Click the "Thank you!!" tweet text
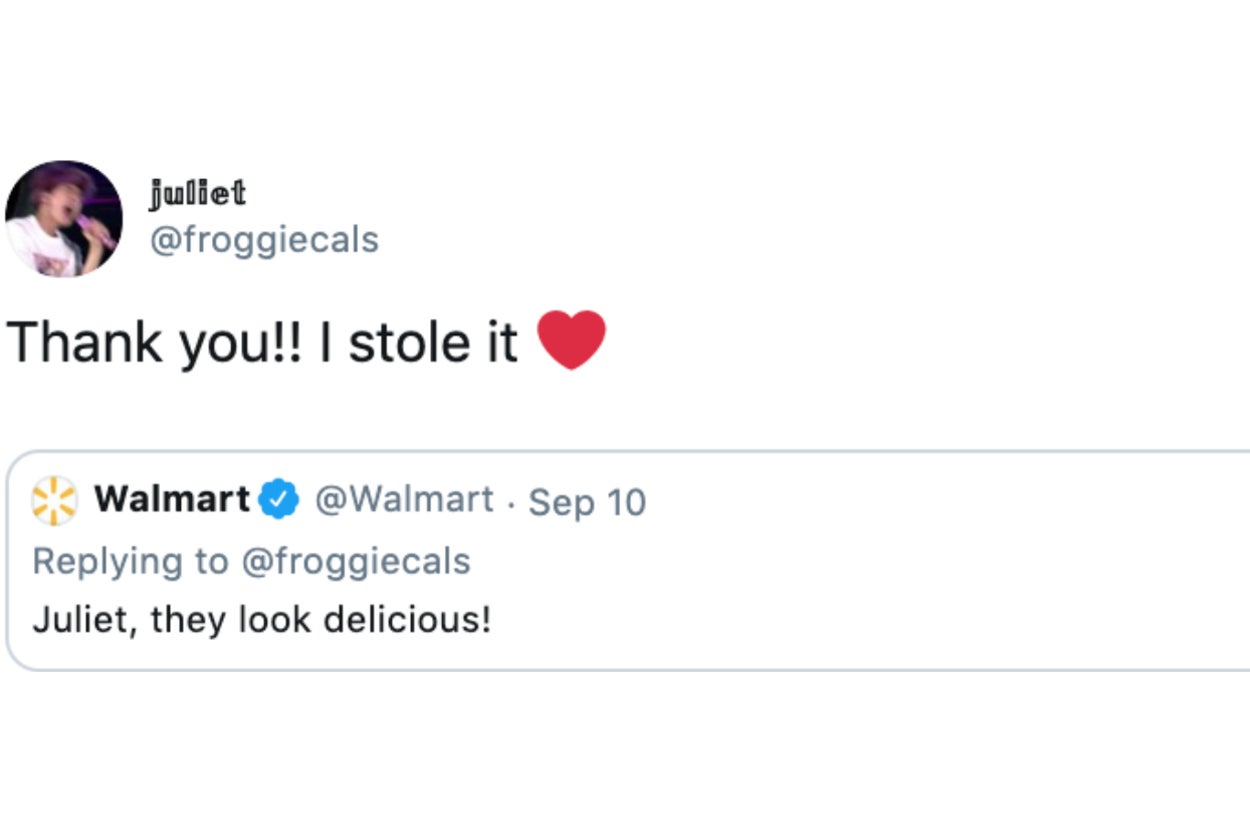Image resolution: width=1250 pixels, height=830 pixels. [154, 342]
